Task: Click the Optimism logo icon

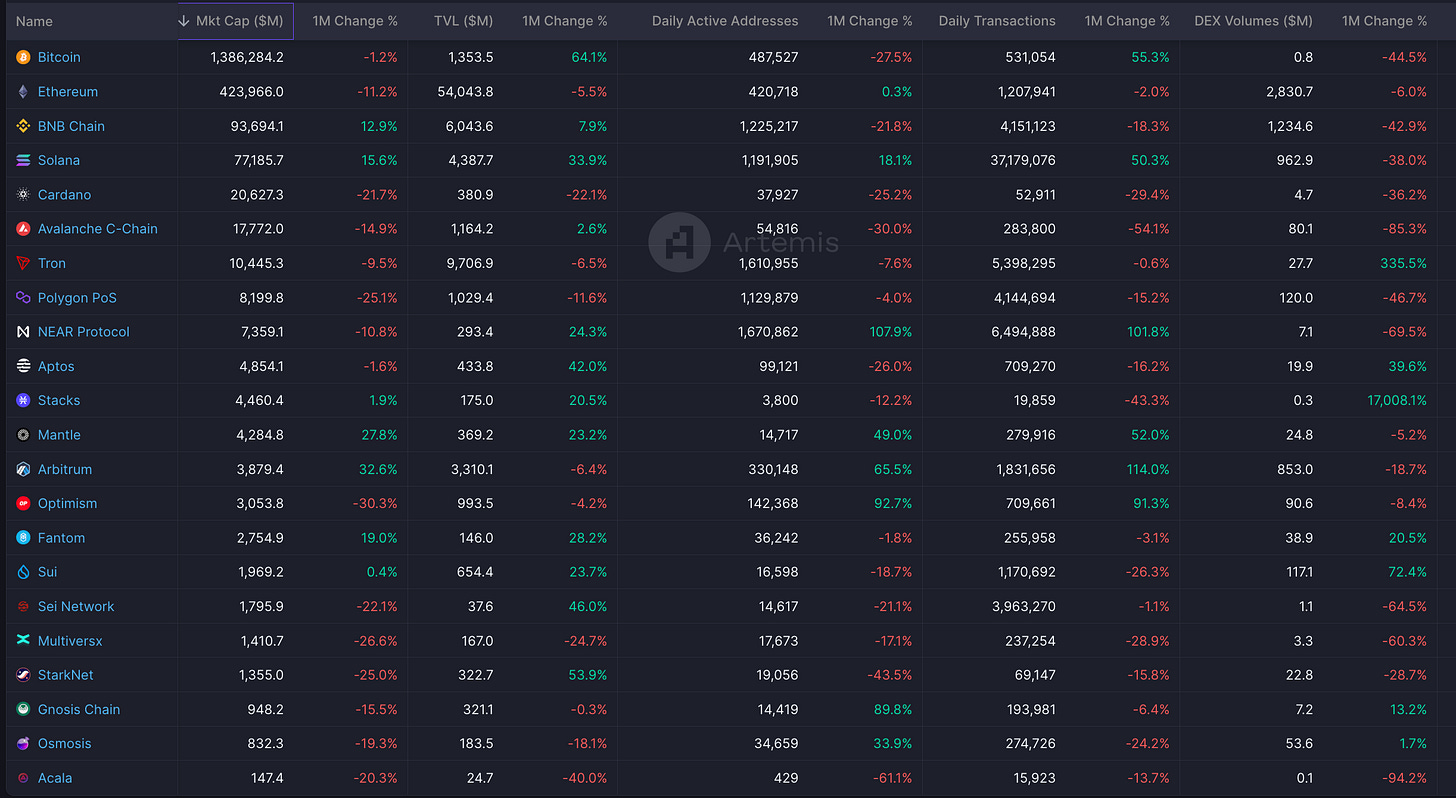Action: (23, 503)
